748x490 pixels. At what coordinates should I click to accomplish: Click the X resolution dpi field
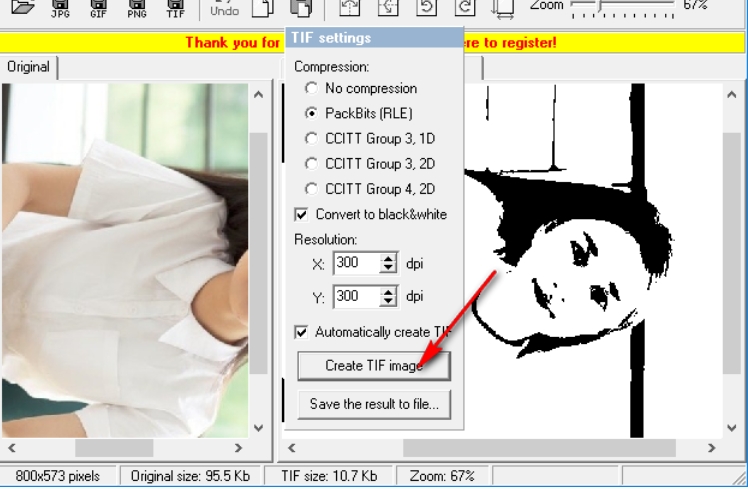tap(356, 263)
